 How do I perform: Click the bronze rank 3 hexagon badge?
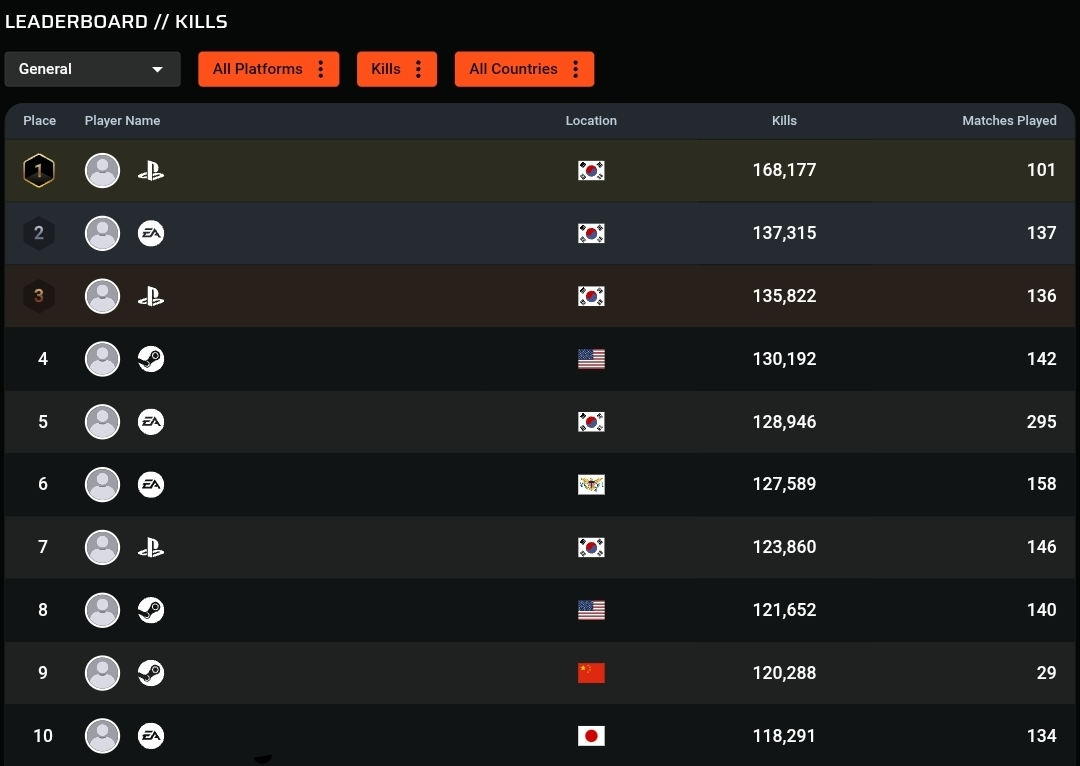coord(39,296)
